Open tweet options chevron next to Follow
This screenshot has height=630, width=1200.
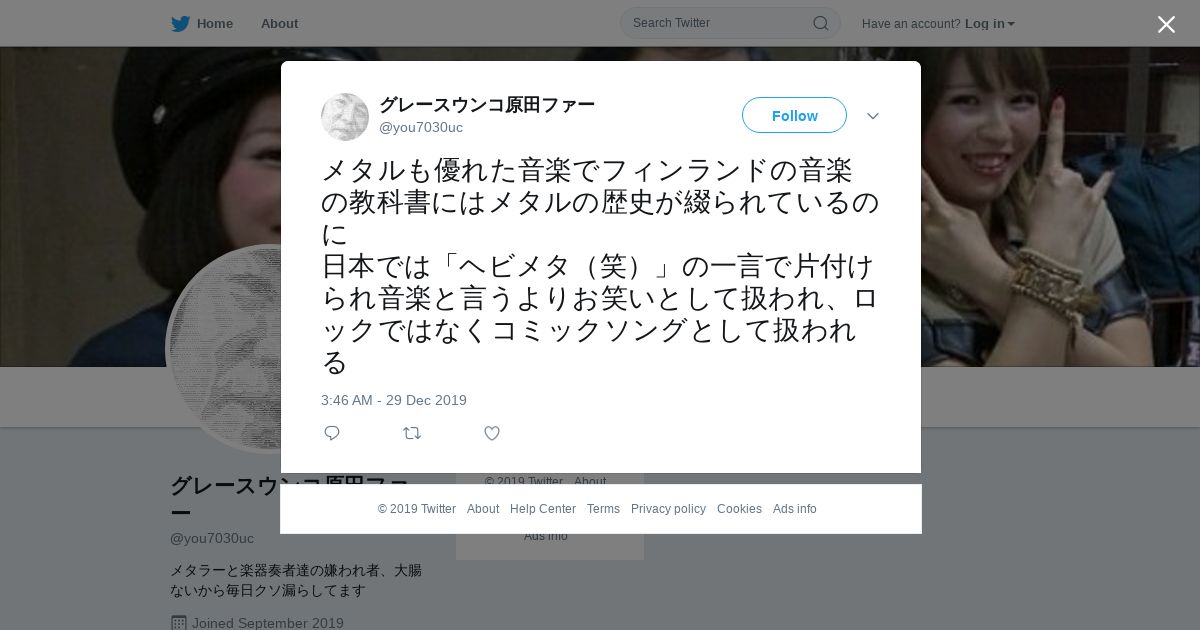873,116
